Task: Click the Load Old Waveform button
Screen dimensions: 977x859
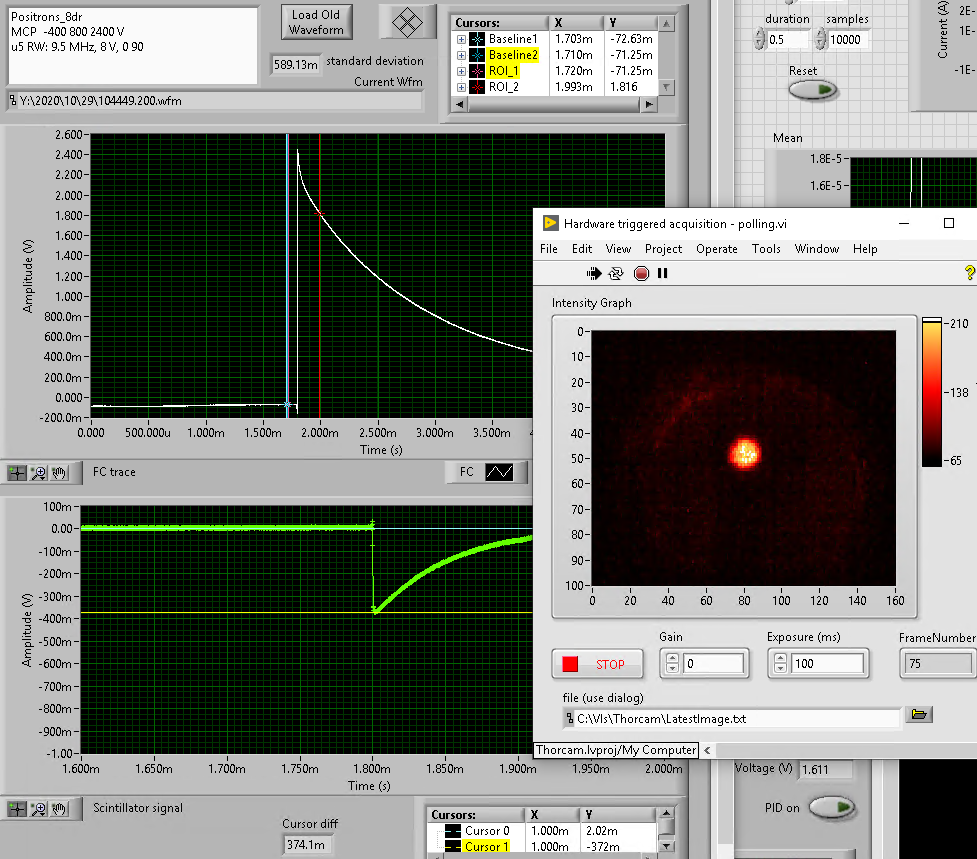Action: coord(316,22)
